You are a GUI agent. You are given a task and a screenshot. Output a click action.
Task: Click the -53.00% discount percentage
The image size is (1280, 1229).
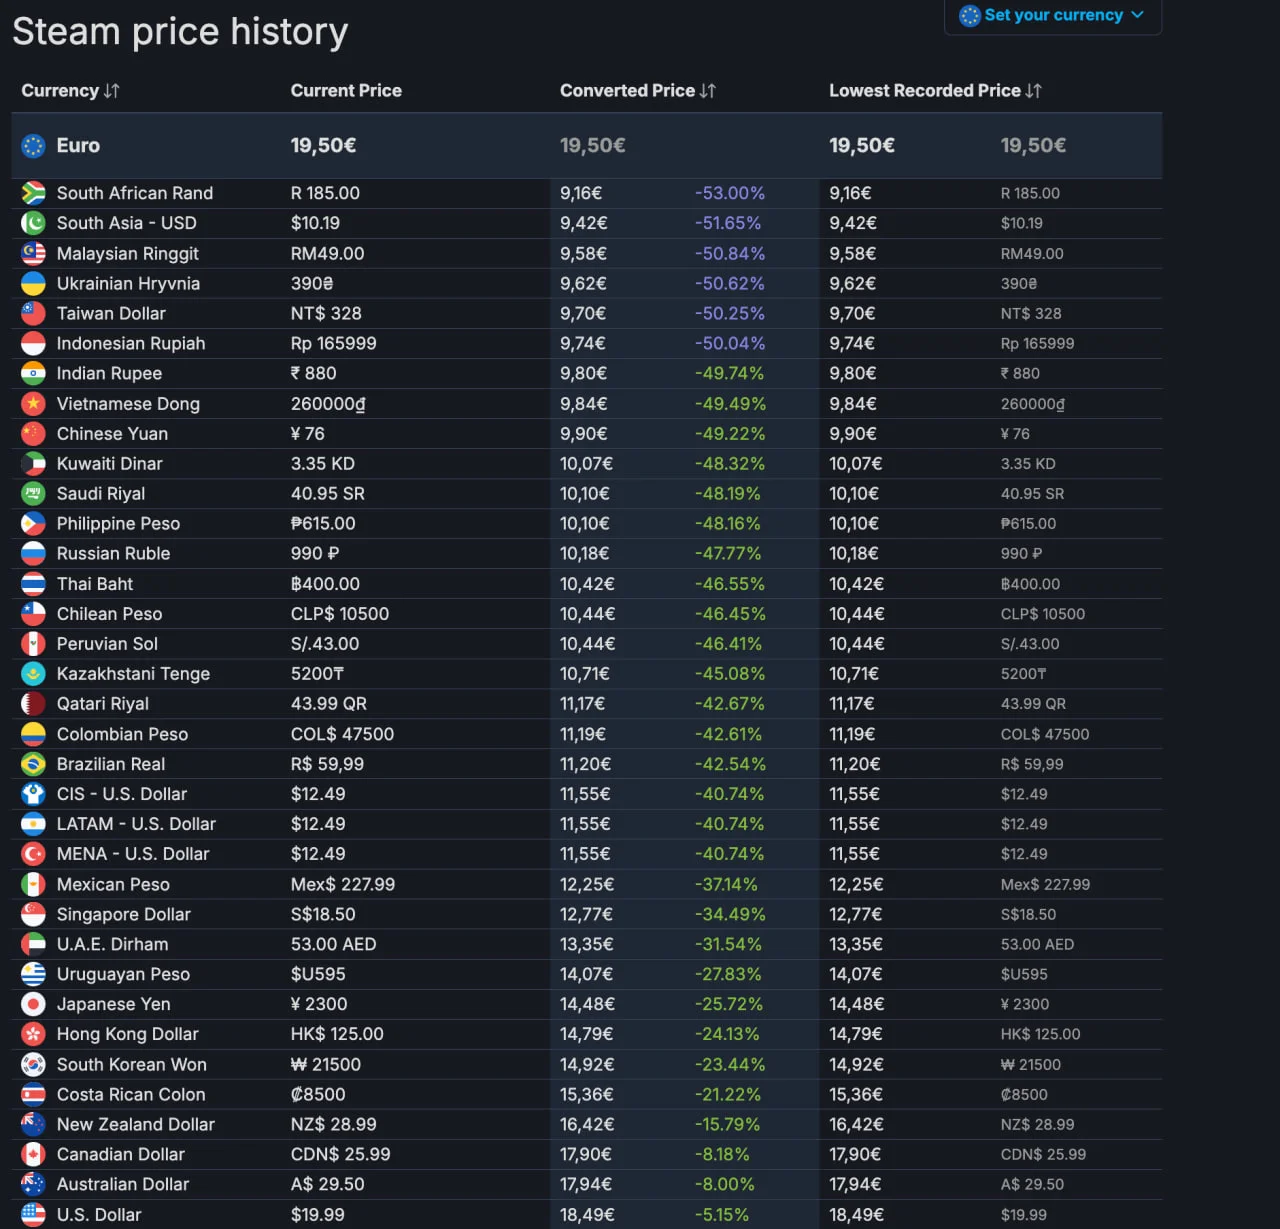(x=729, y=193)
